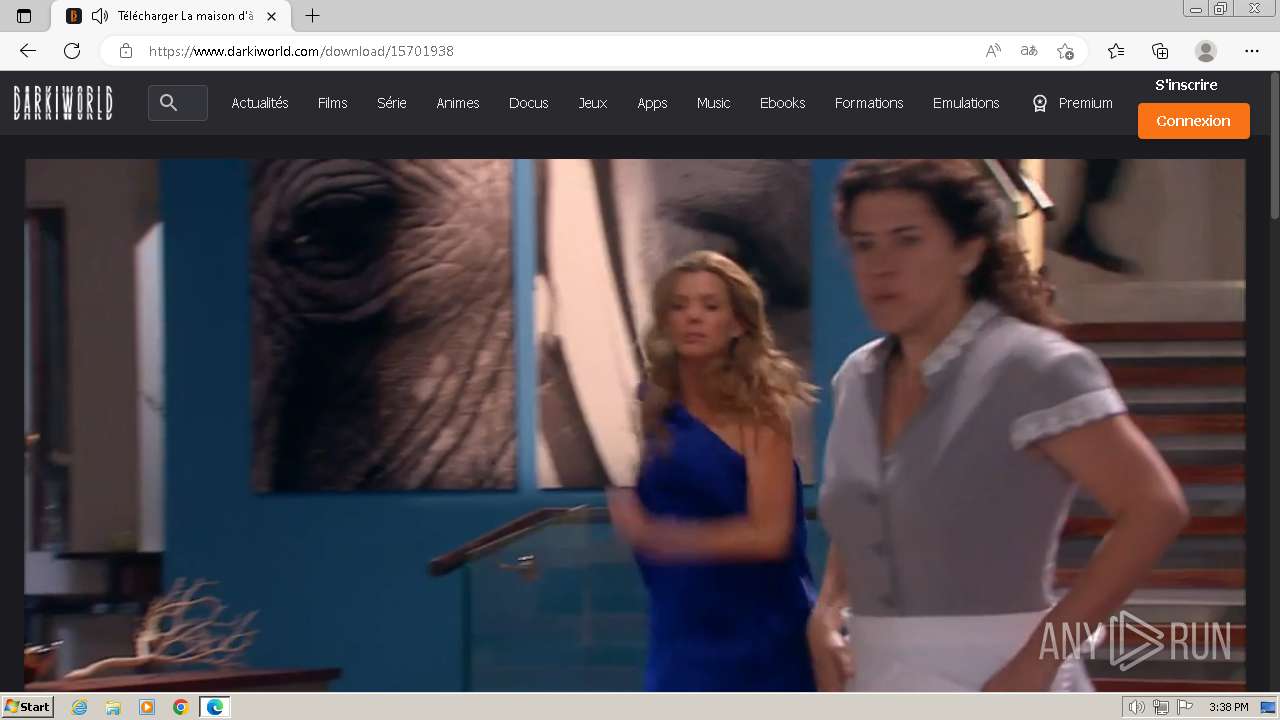Open the Translate page option
Image resolution: width=1280 pixels, height=720 pixels.
coord(1029,51)
